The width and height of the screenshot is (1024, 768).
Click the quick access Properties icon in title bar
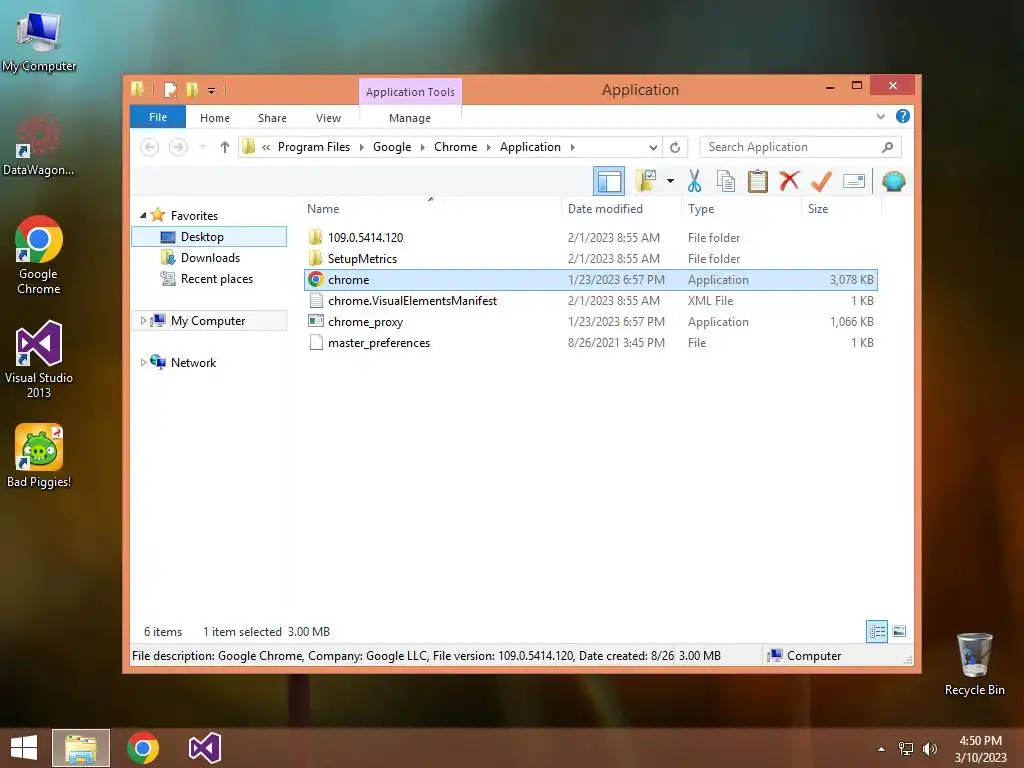click(x=170, y=89)
